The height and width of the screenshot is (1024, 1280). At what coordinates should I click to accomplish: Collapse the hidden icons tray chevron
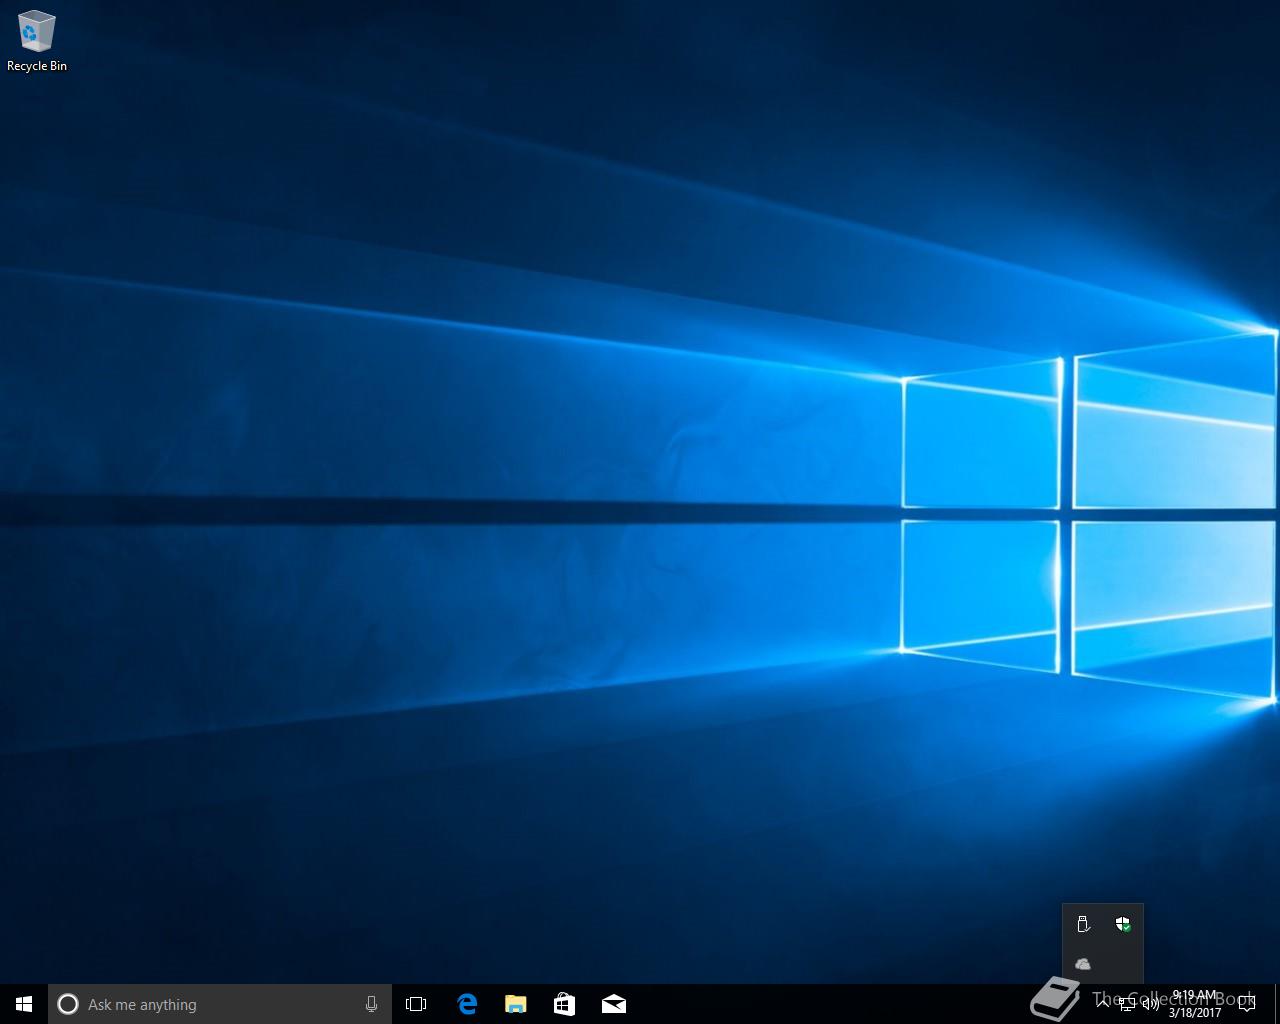coord(1103,1003)
